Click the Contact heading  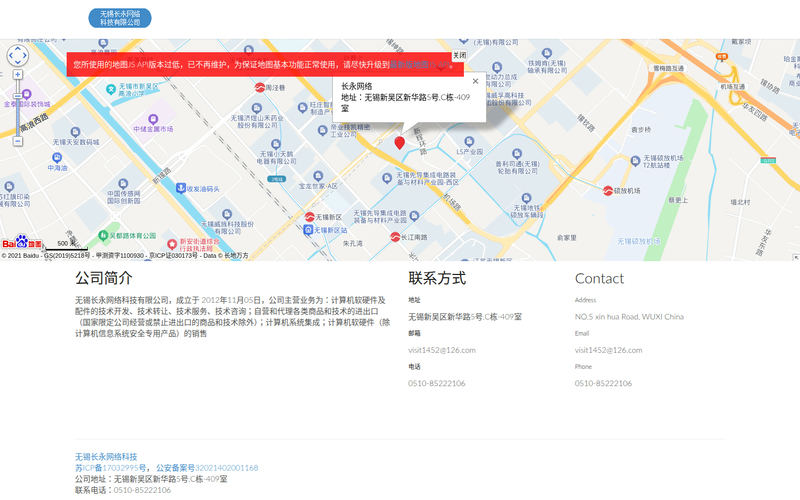pos(599,279)
